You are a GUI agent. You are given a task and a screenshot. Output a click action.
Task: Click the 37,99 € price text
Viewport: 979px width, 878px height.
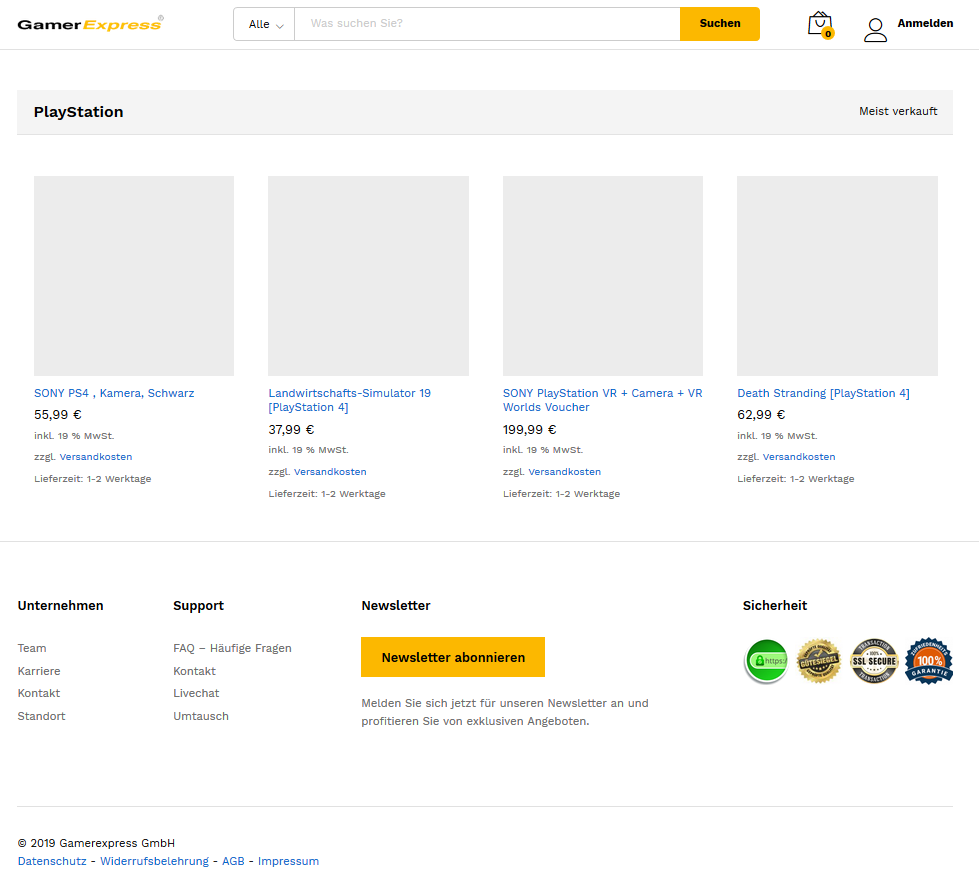tap(291, 430)
